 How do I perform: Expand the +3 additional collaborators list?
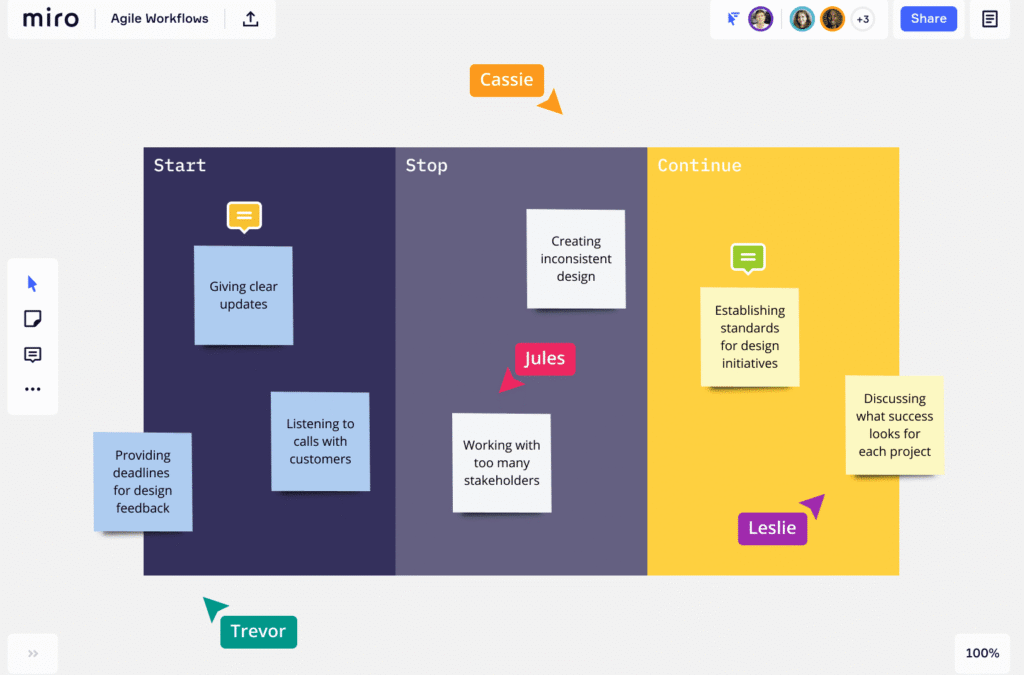(862, 19)
